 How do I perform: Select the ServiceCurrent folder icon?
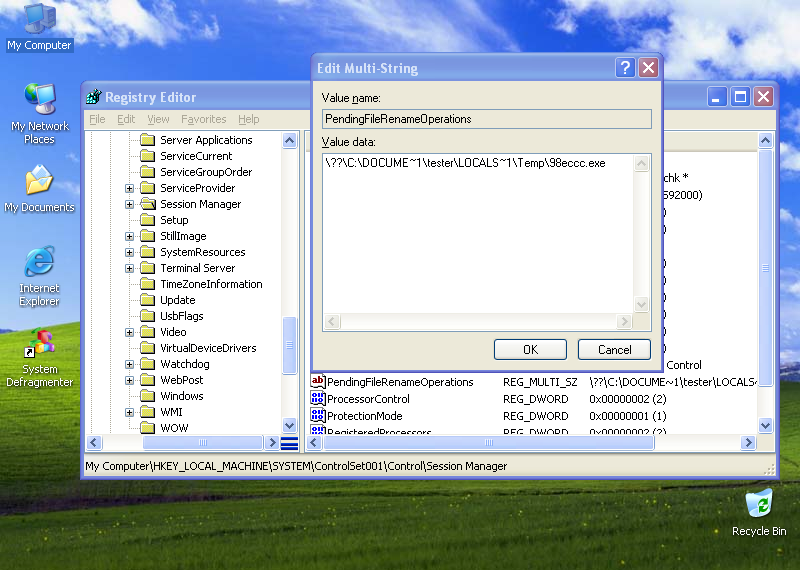point(147,156)
